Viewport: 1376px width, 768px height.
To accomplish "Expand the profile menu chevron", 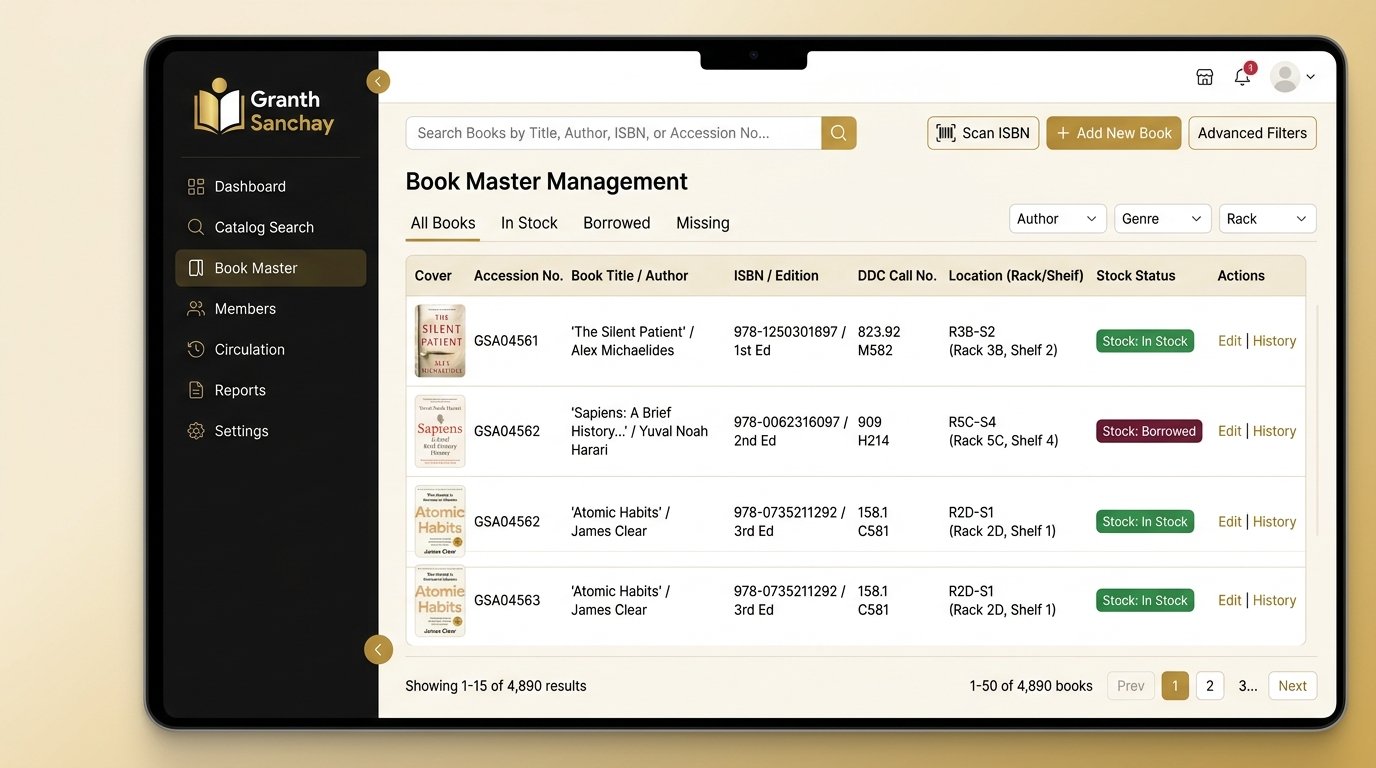I will [x=1311, y=77].
